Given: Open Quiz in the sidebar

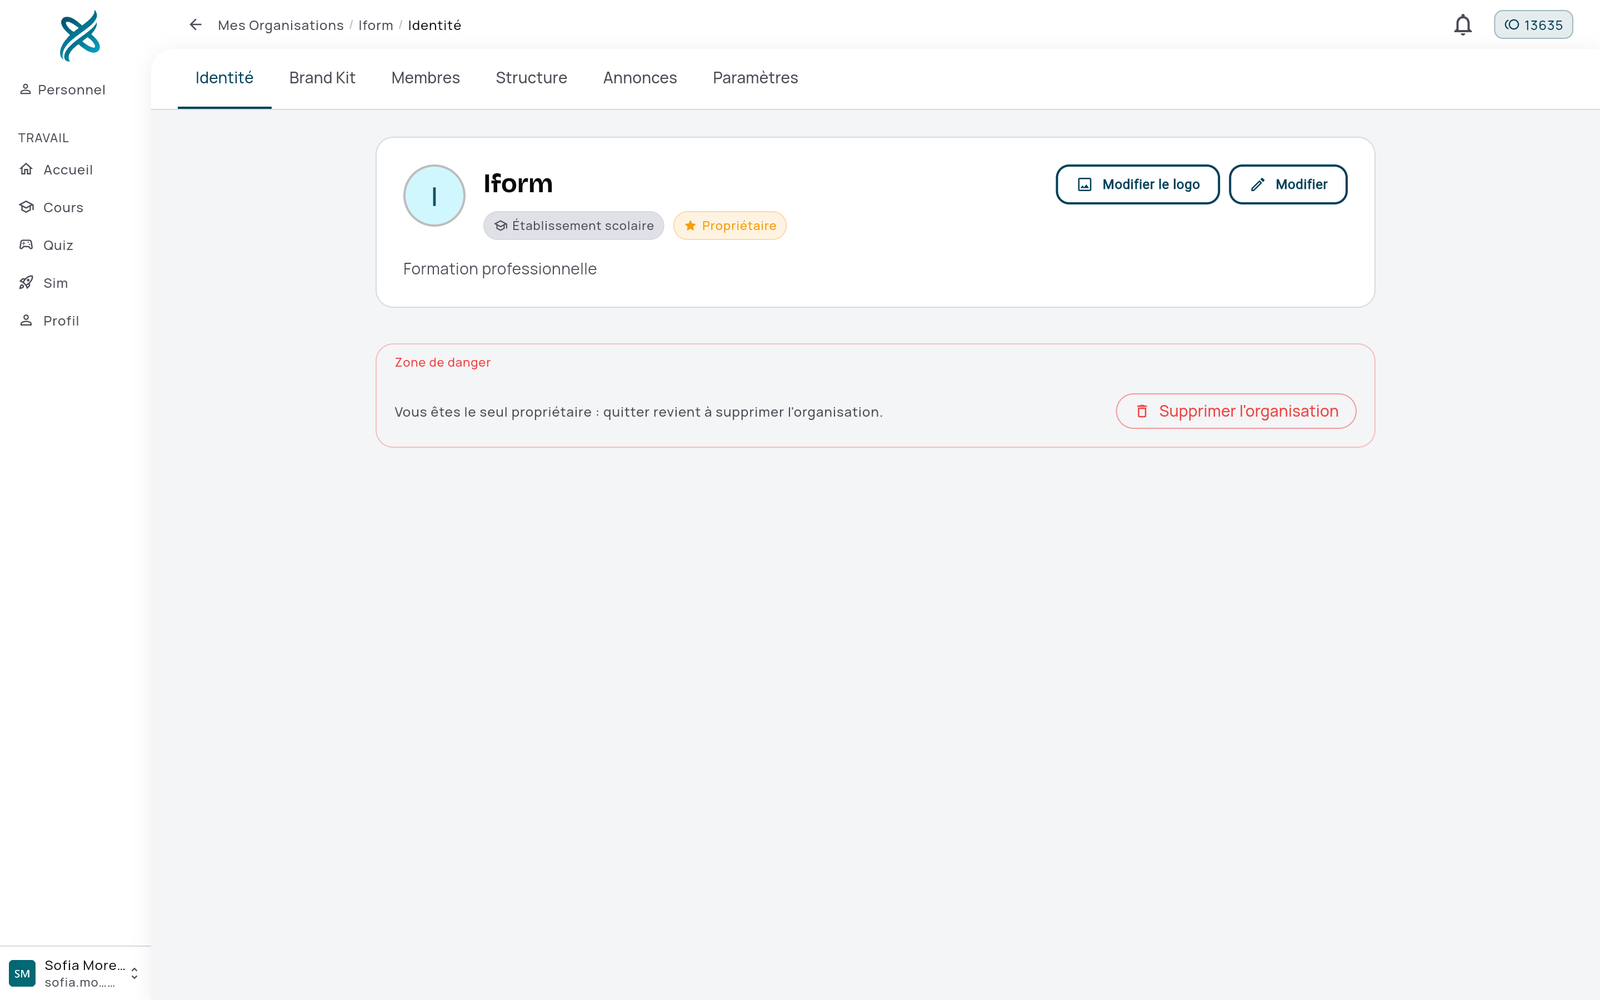Looking at the screenshot, I should tap(46, 246).
